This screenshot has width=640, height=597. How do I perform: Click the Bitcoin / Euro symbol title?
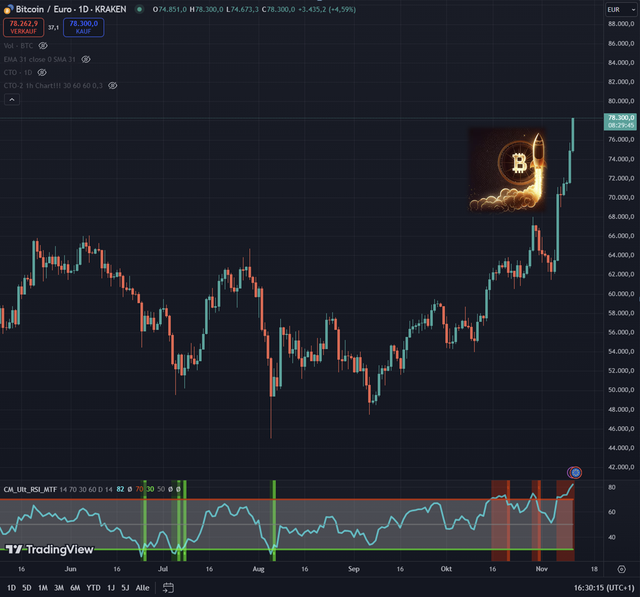coord(71,9)
